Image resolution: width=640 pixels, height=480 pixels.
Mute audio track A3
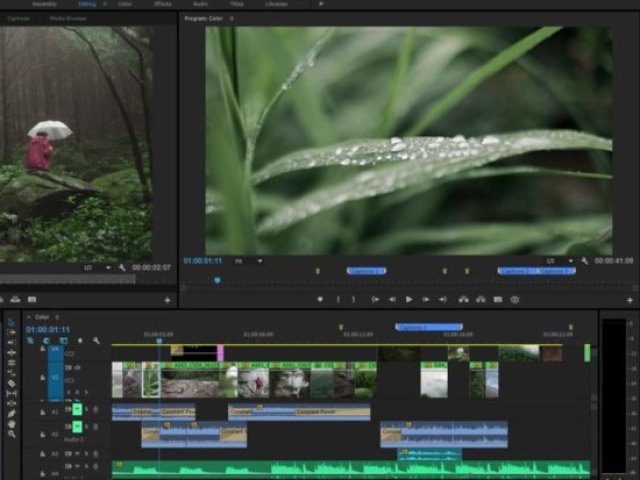77,453
